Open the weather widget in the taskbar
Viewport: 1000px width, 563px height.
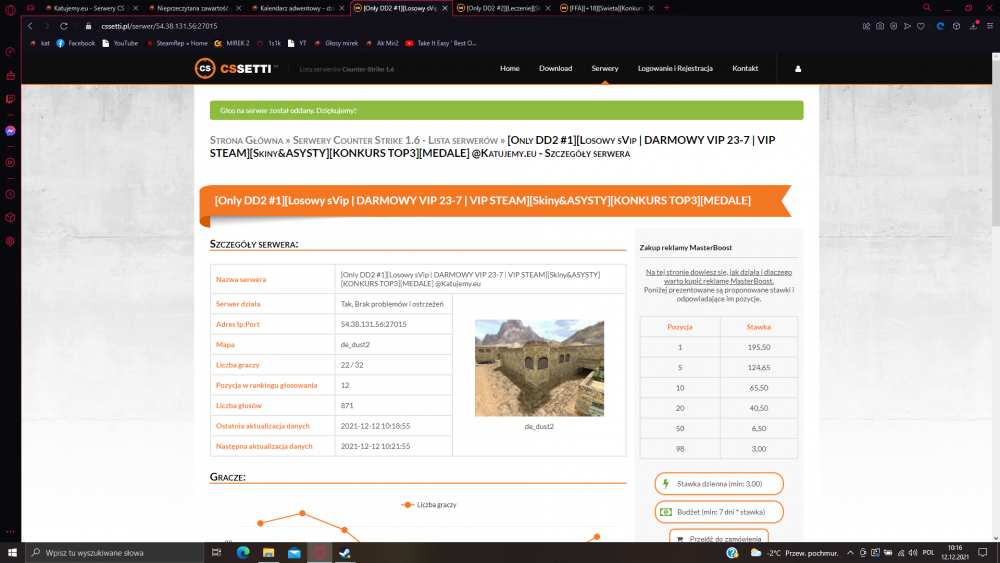(x=793, y=553)
